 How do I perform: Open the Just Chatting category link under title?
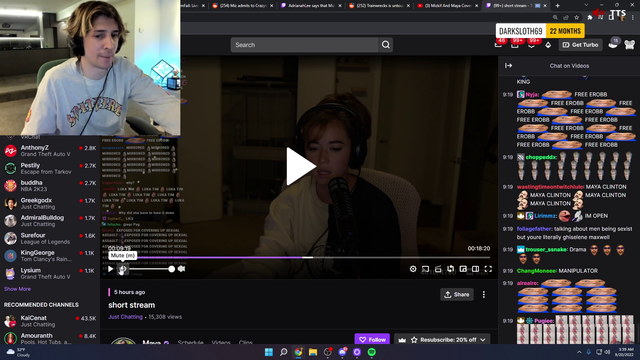[125, 317]
